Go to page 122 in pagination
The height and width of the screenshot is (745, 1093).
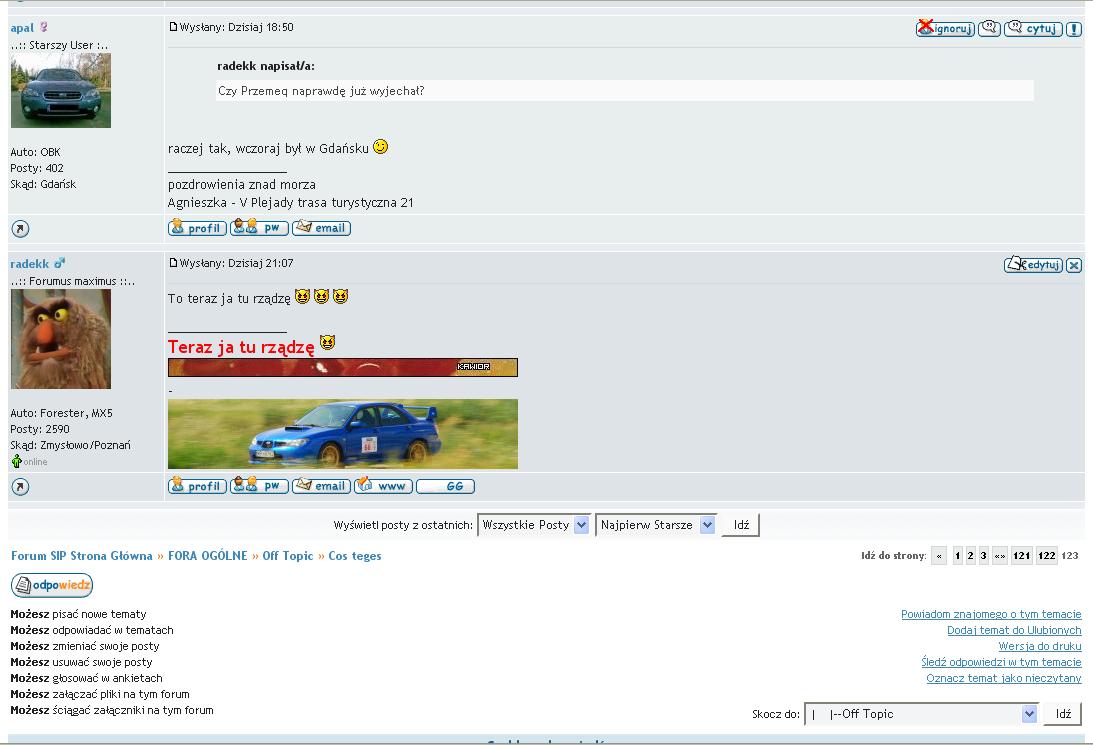(x=1046, y=556)
